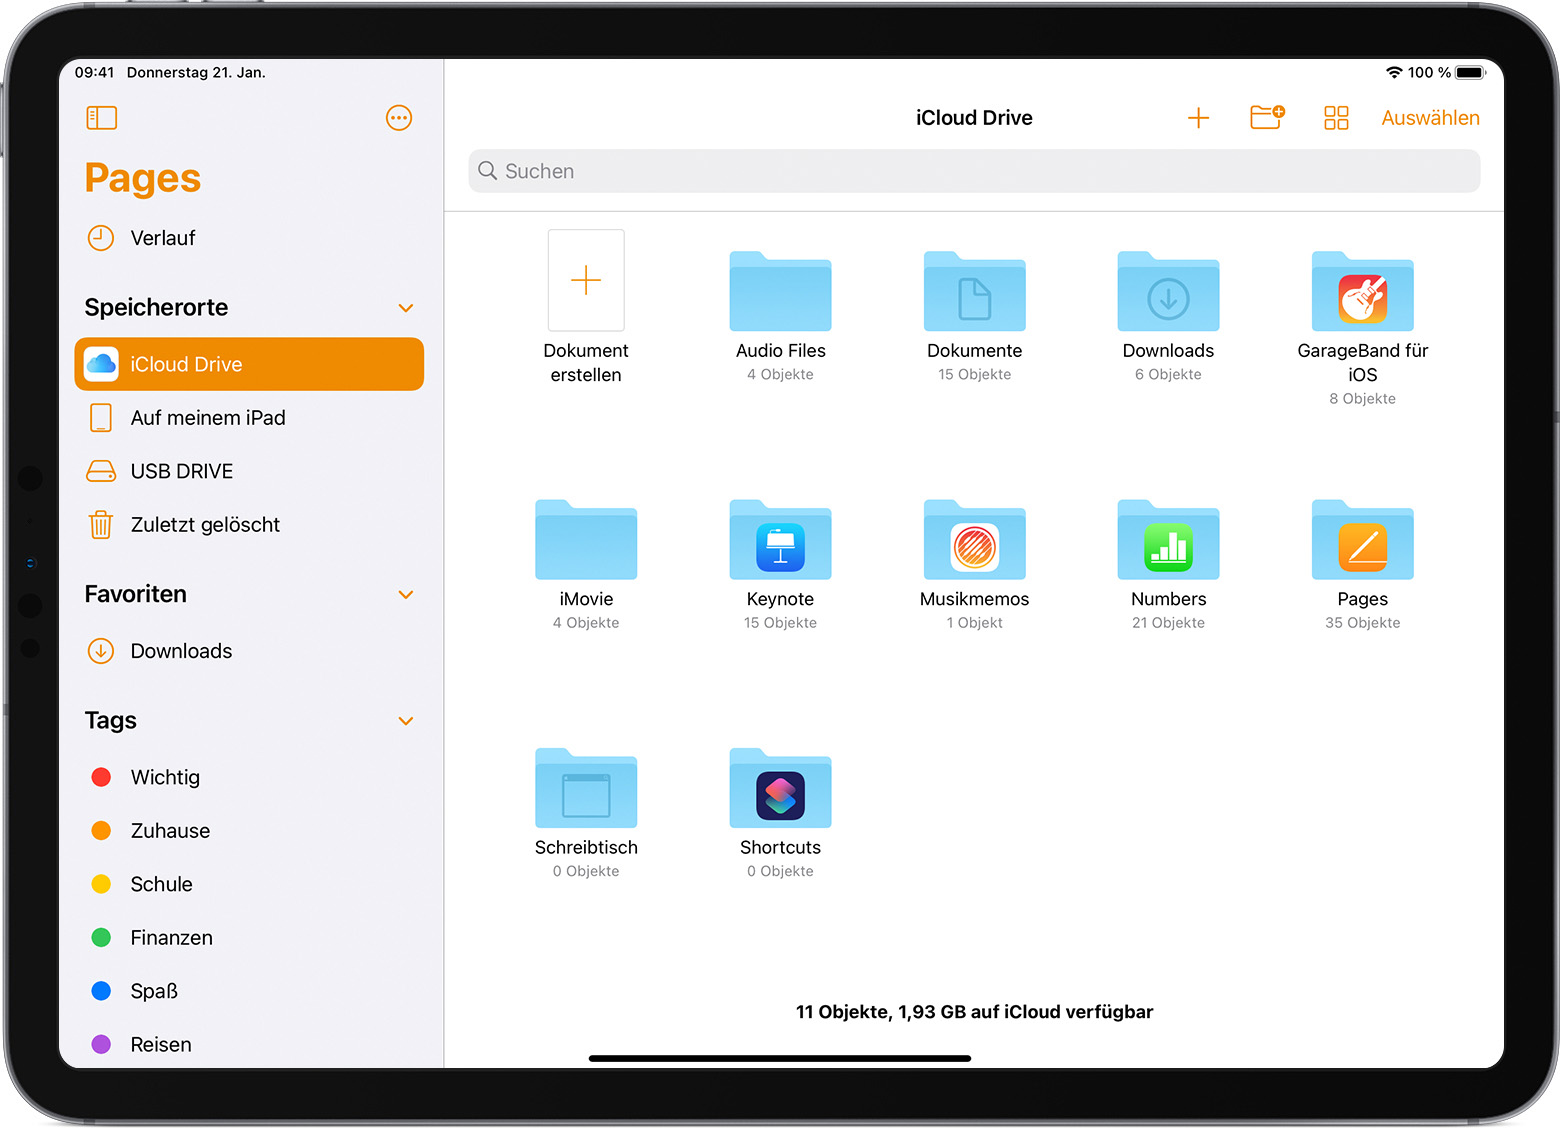This screenshot has width=1560, height=1130.
Task: Click '21 Objekte' under Numbers folder
Action: tap(1168, 623)
